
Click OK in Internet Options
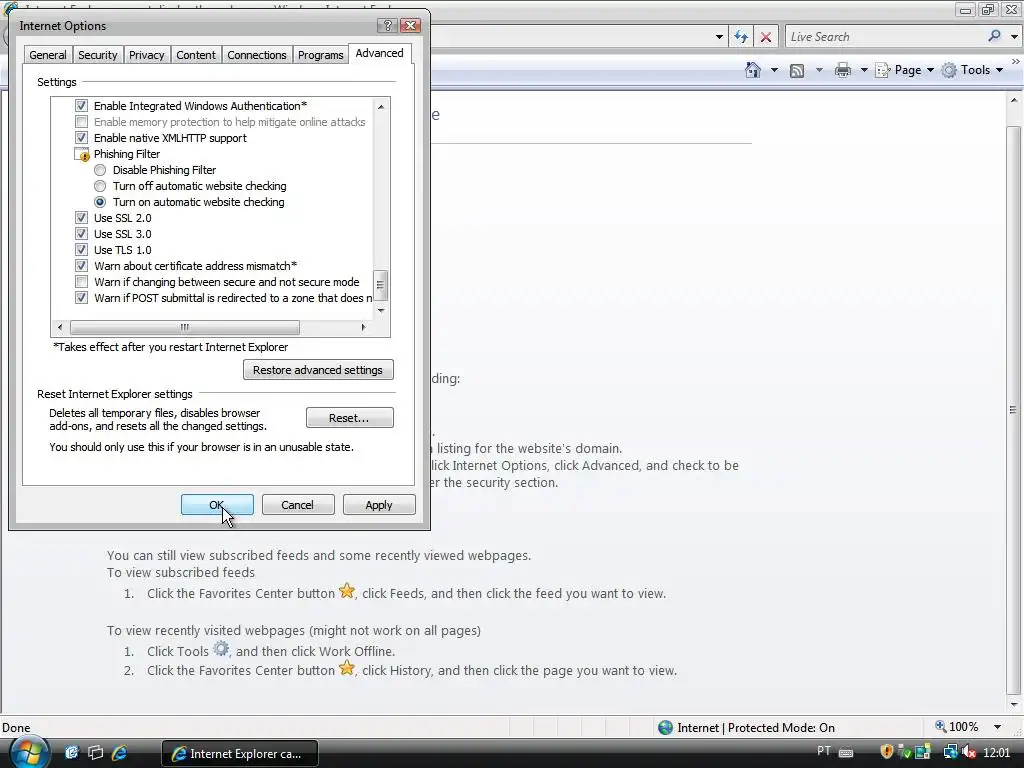tap(217, 505)
